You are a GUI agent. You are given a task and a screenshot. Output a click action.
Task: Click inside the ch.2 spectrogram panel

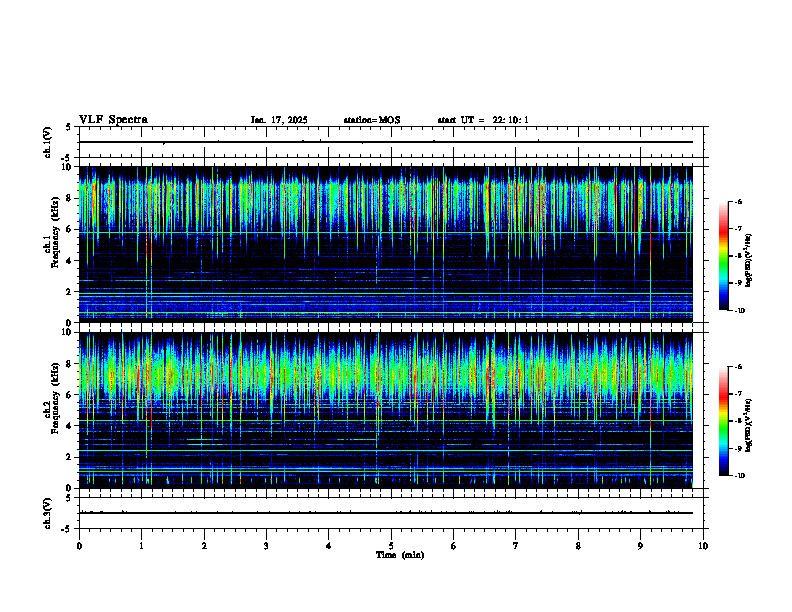pos(386,410)
